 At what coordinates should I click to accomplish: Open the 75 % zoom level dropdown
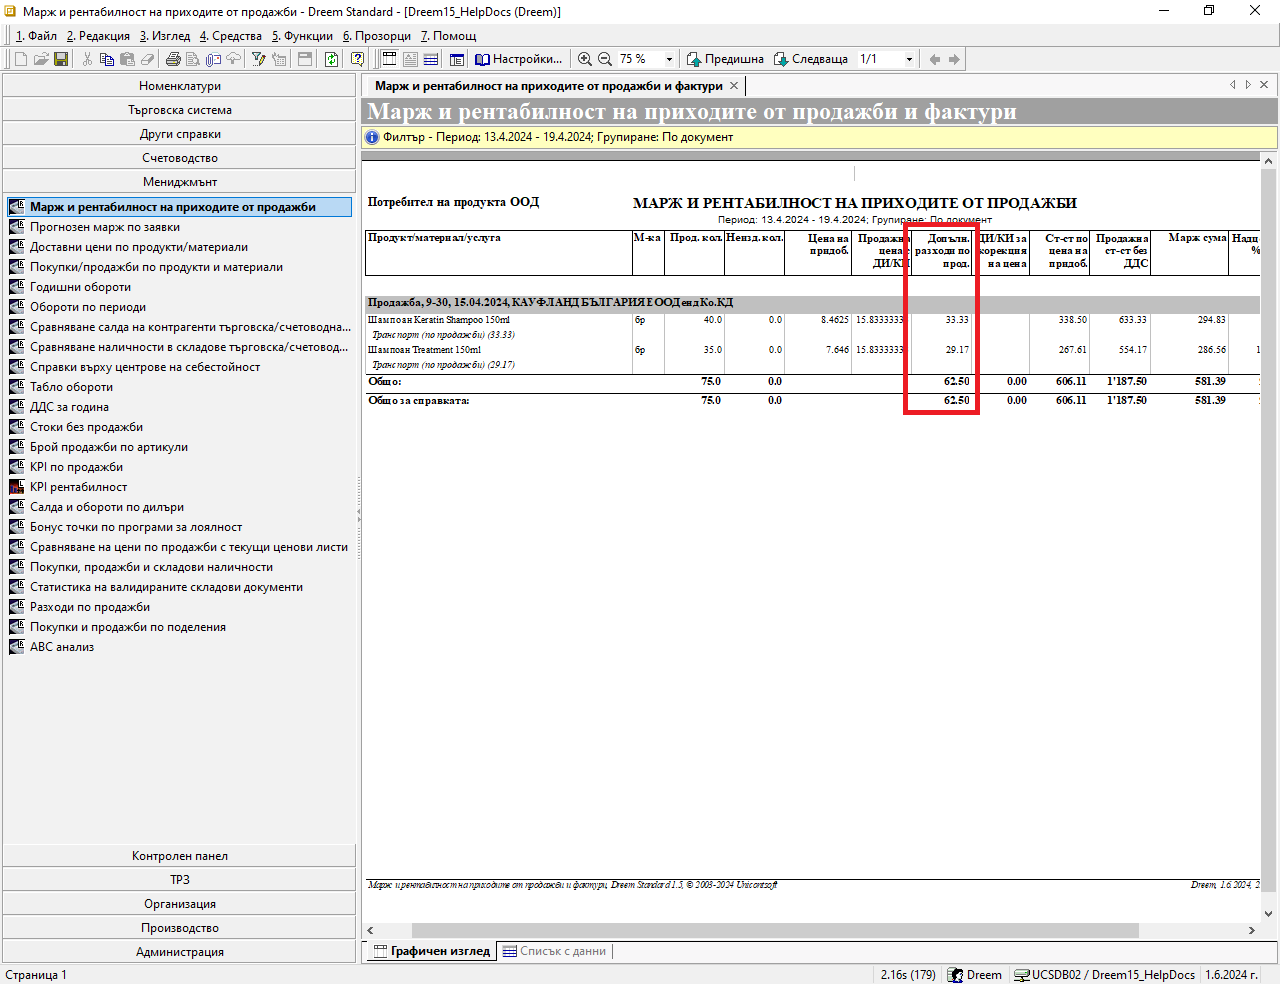669,60
